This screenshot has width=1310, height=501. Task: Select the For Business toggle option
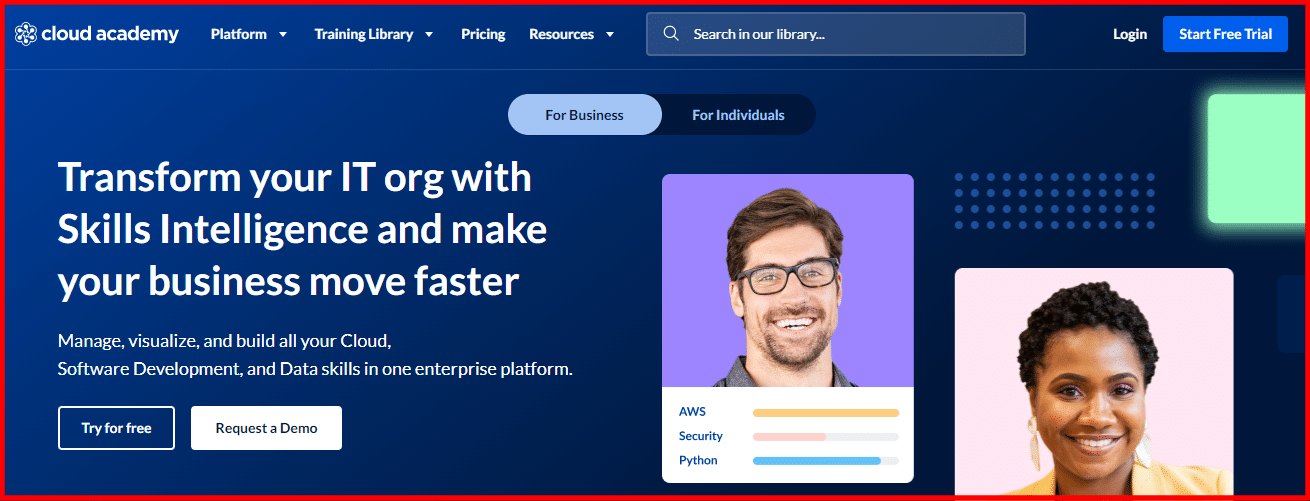pyautogui.click(x=585, y=115)
